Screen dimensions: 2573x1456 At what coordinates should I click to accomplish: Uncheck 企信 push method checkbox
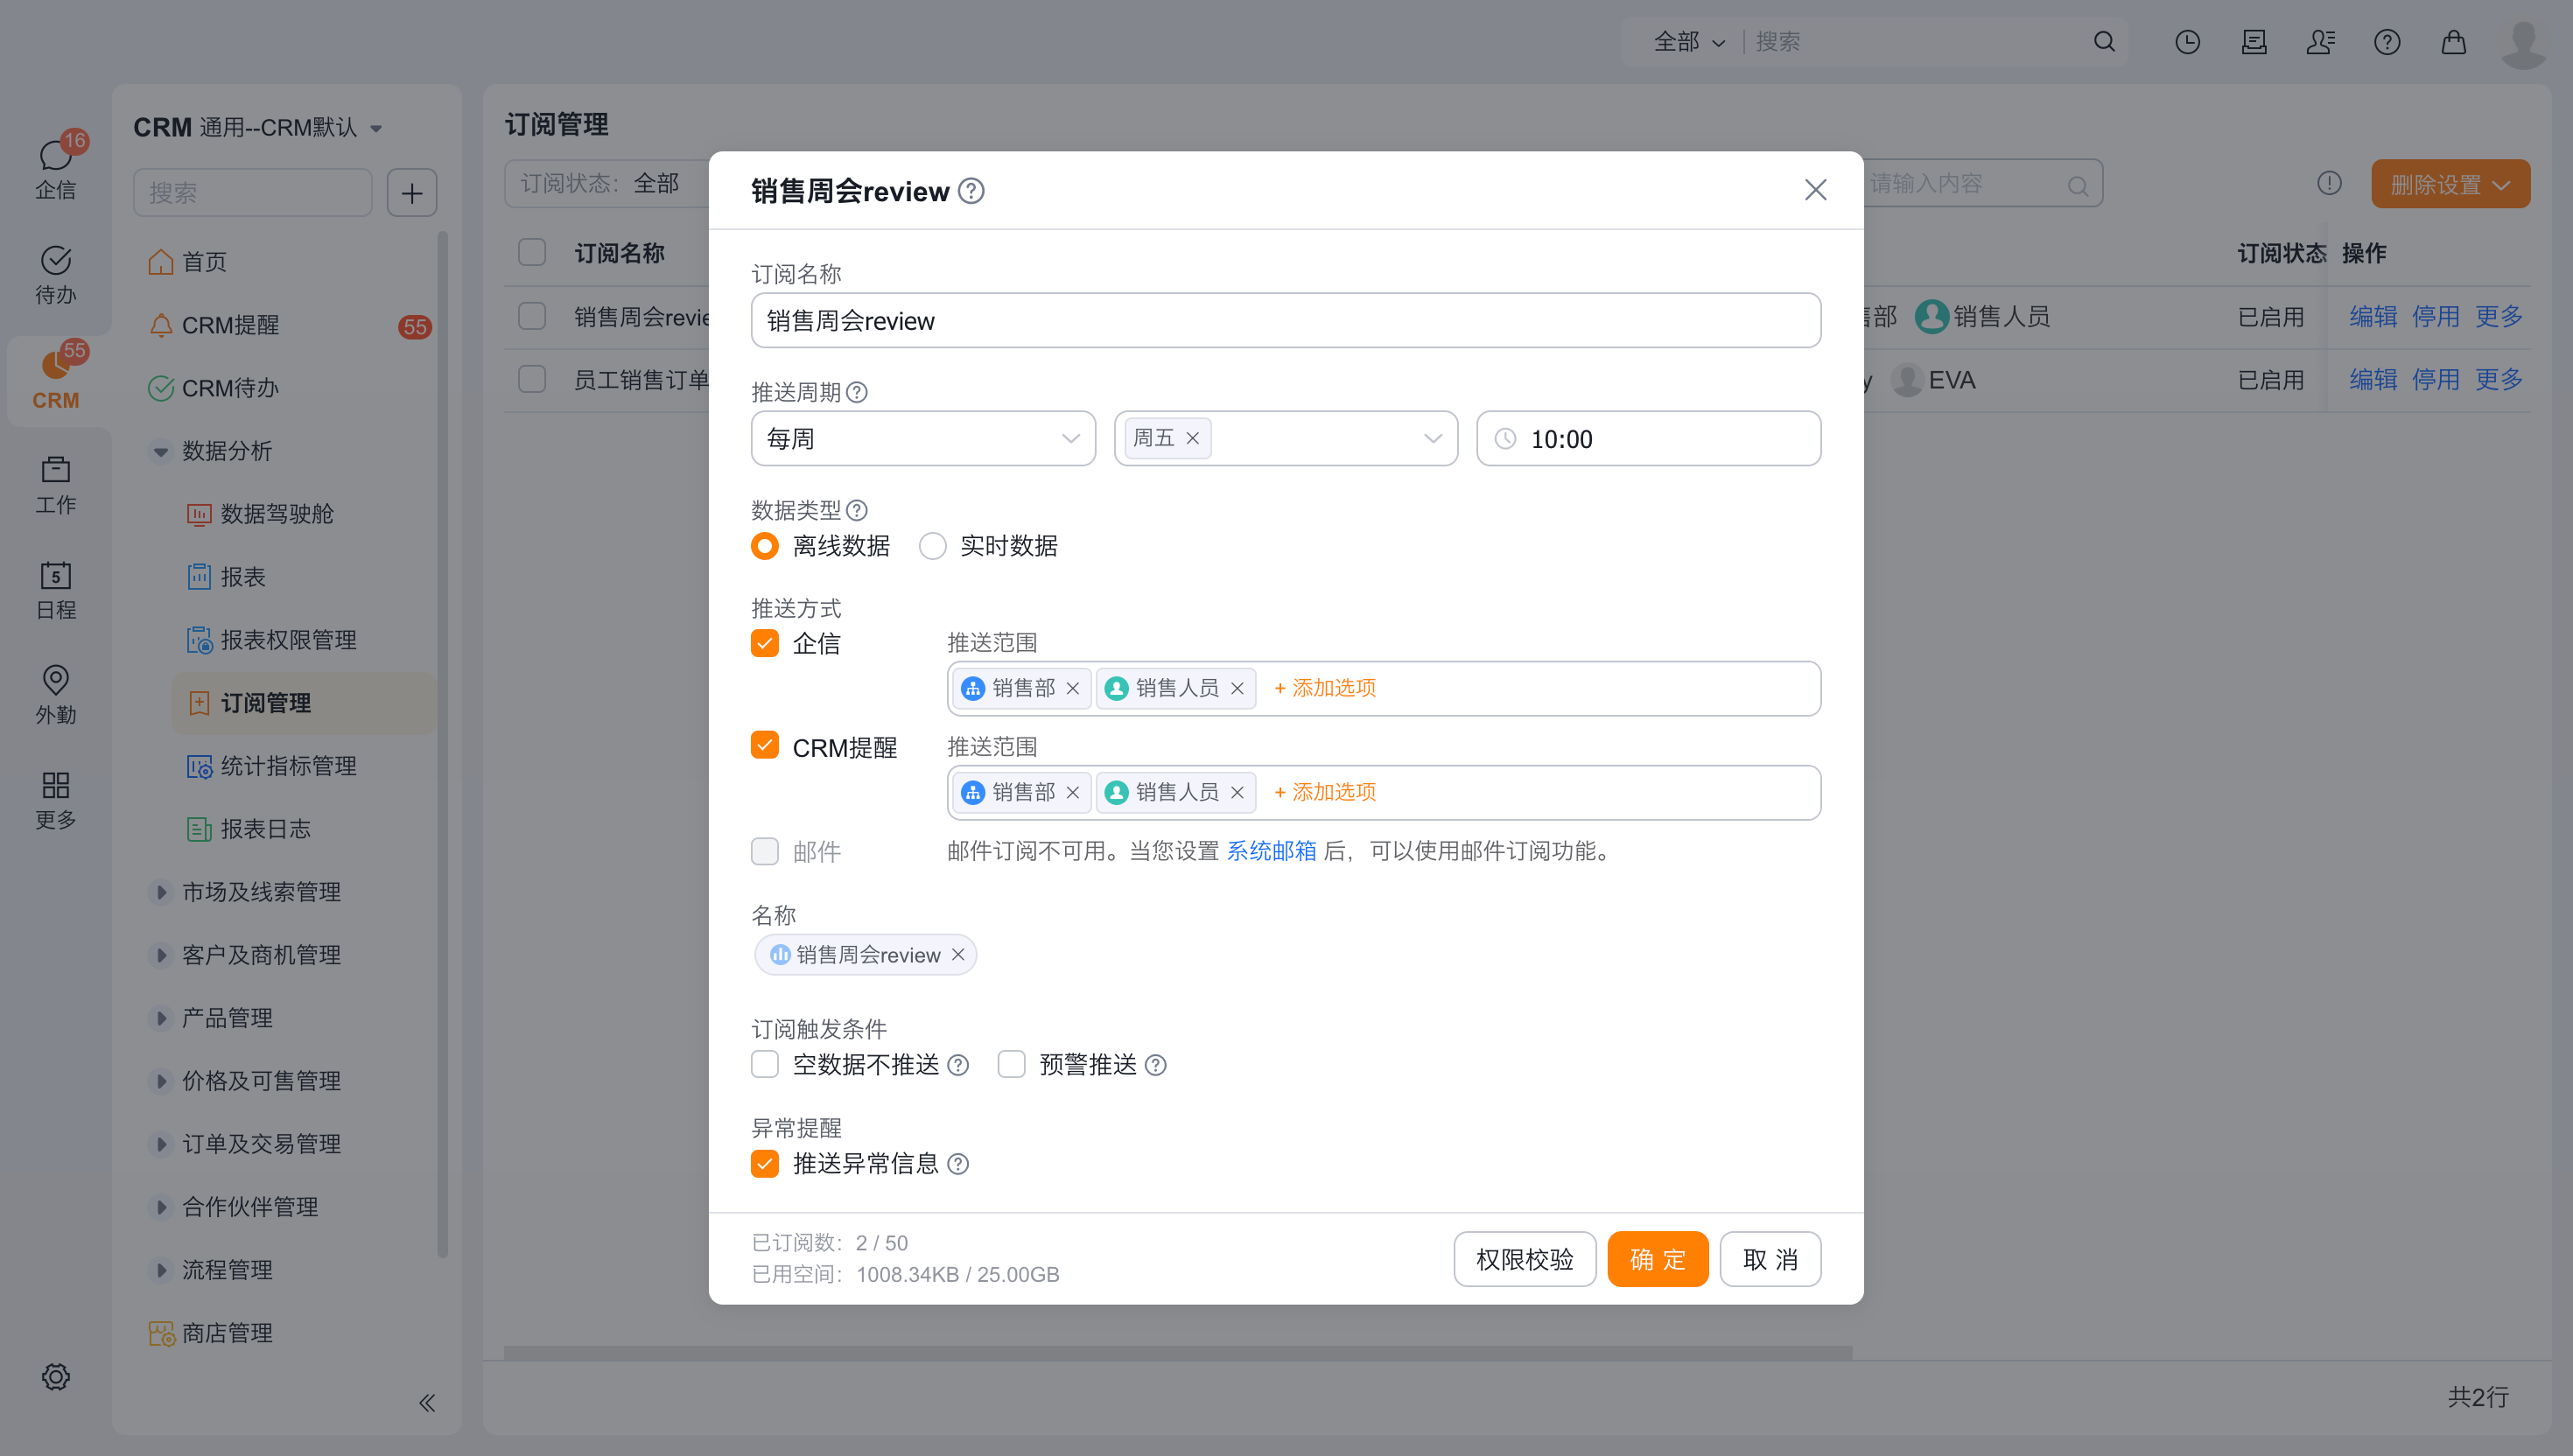point(765,643)
